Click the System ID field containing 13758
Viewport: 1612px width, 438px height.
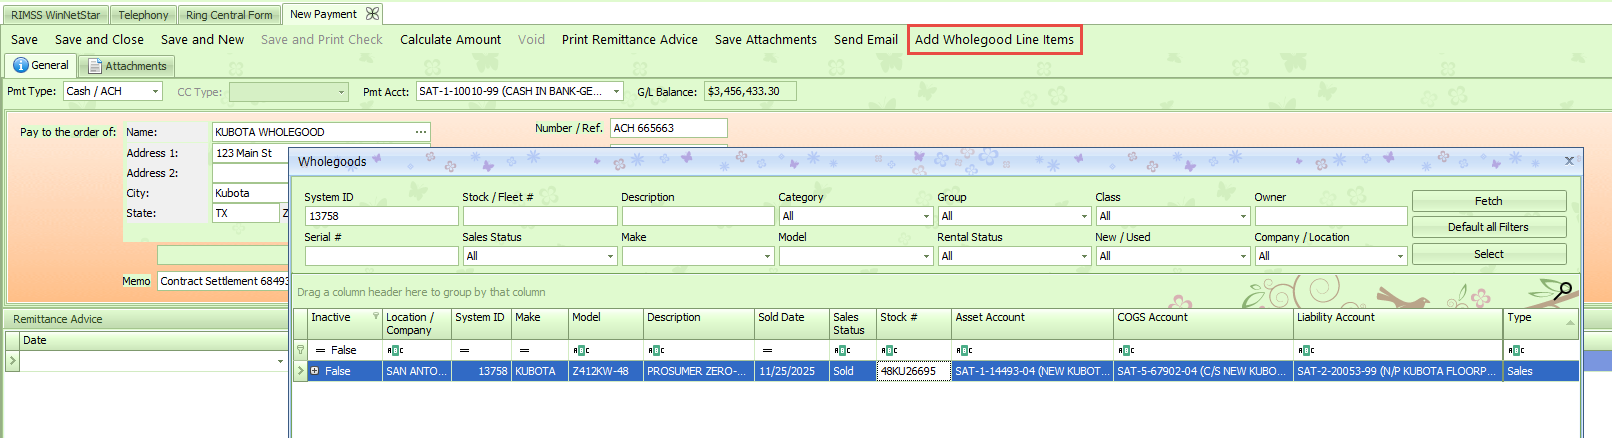click(x=381, y=216)
